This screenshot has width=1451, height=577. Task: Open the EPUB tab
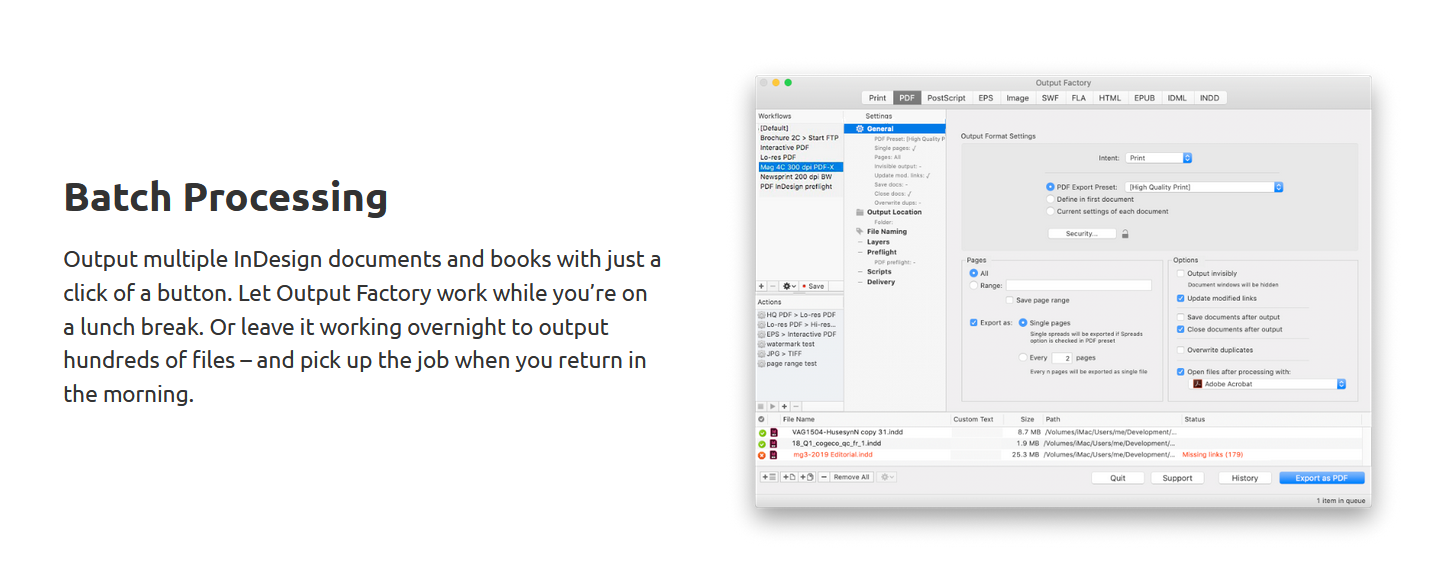point(1144,98)
